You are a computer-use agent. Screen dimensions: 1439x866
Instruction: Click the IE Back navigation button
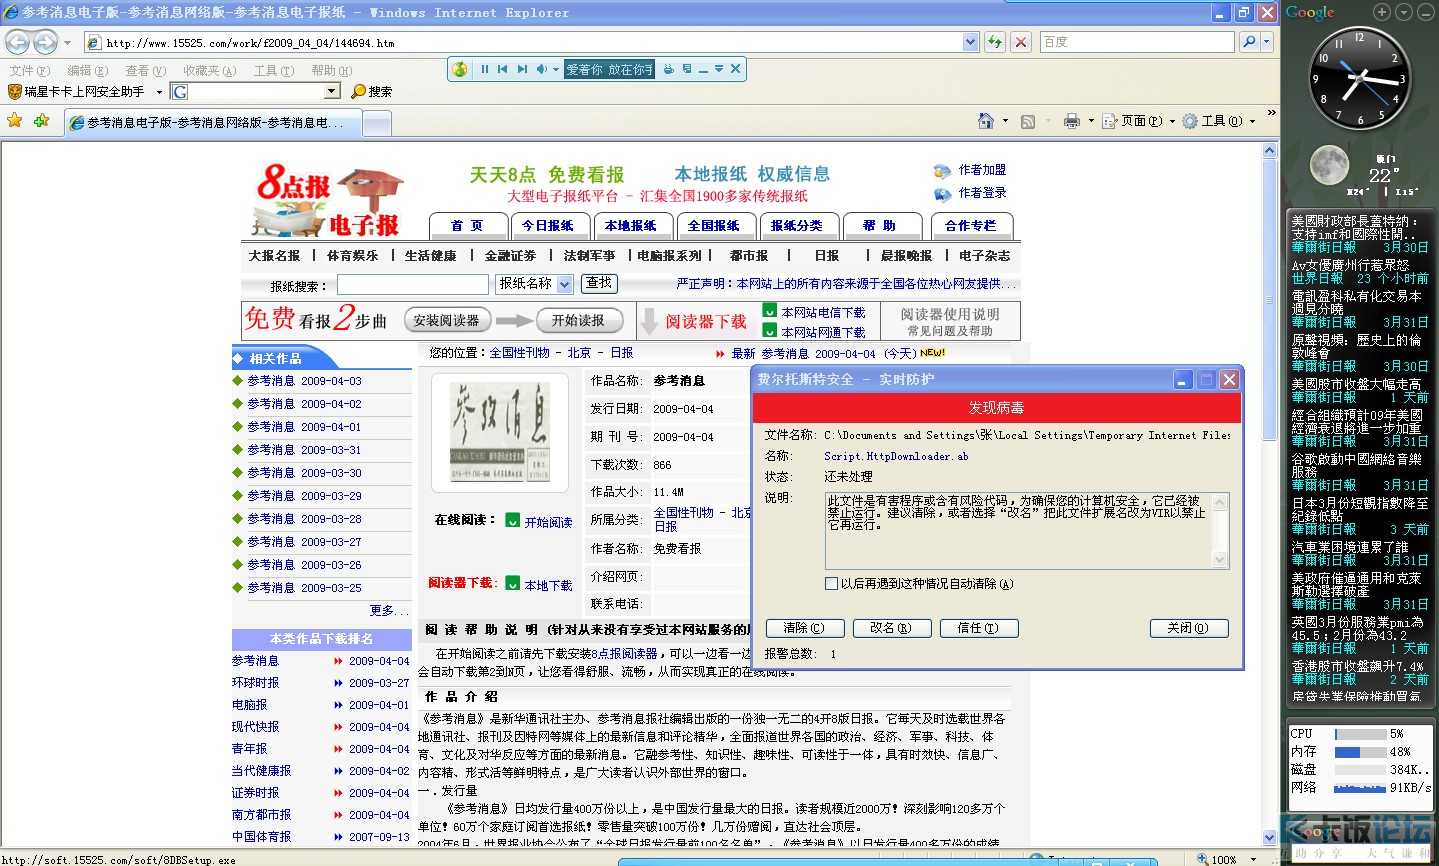click(17, 42)
